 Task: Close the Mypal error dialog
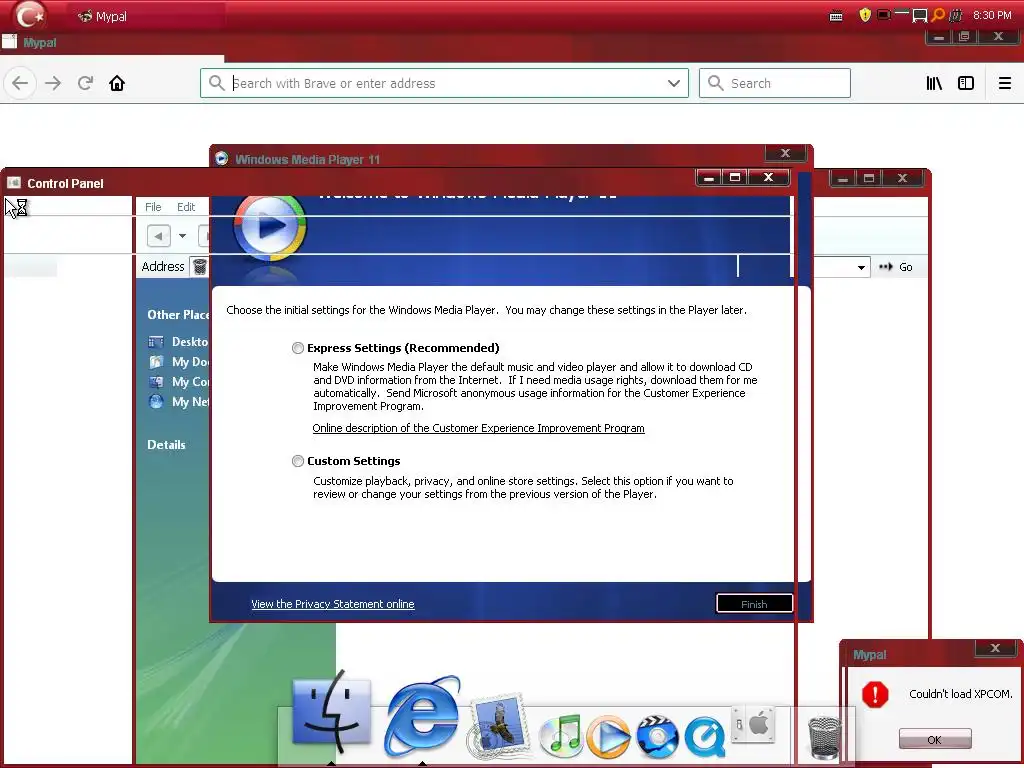995,648
